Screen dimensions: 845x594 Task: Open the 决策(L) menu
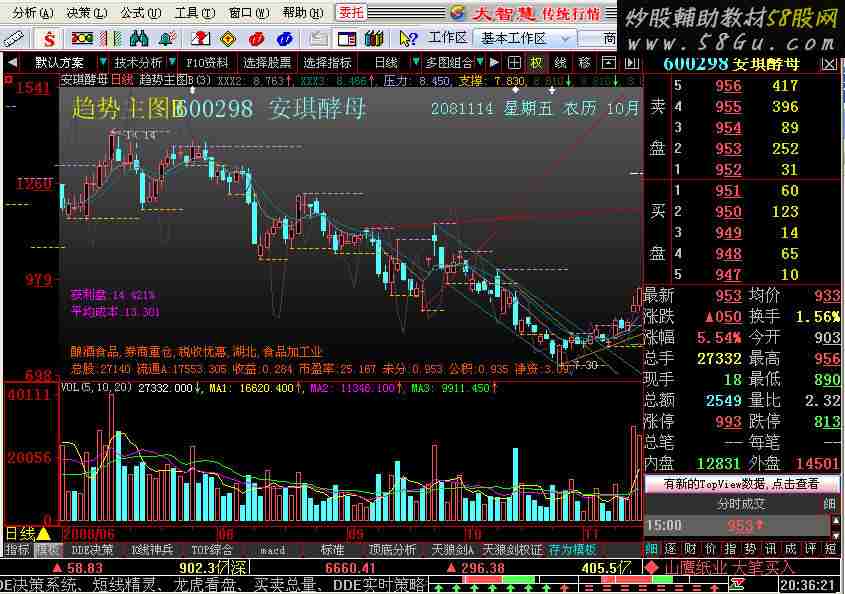87,12
